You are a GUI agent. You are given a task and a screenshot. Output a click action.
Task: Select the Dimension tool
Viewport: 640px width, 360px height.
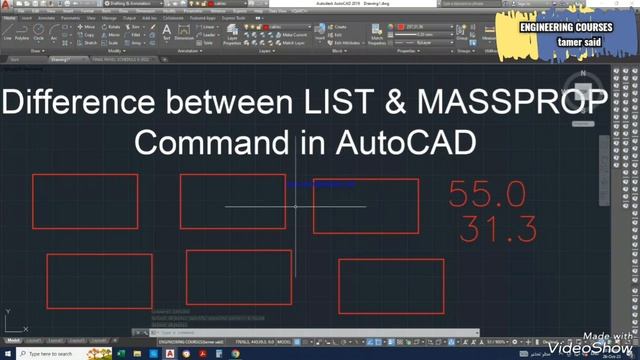pyautogui.click(x=184, y=32)
